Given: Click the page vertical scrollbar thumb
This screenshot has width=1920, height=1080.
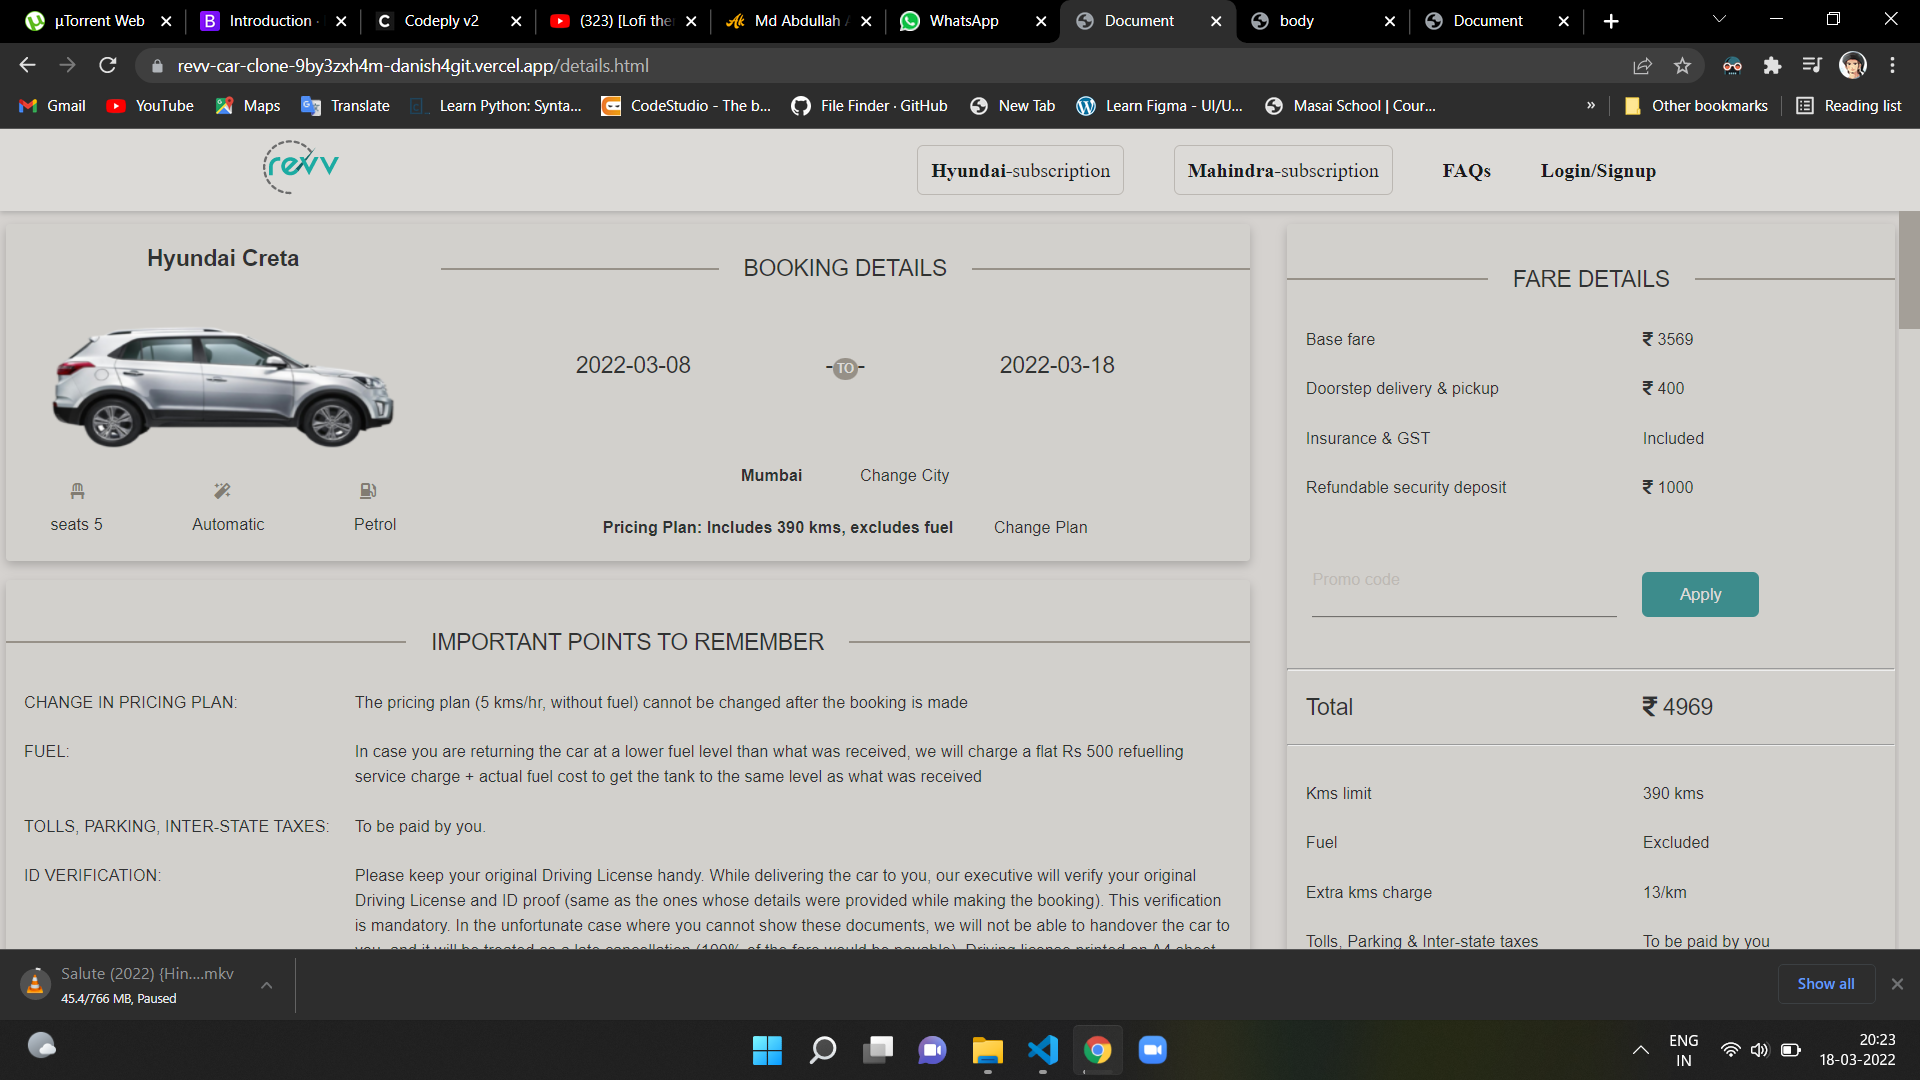Looking at the screenshot, I should 1908,270.
